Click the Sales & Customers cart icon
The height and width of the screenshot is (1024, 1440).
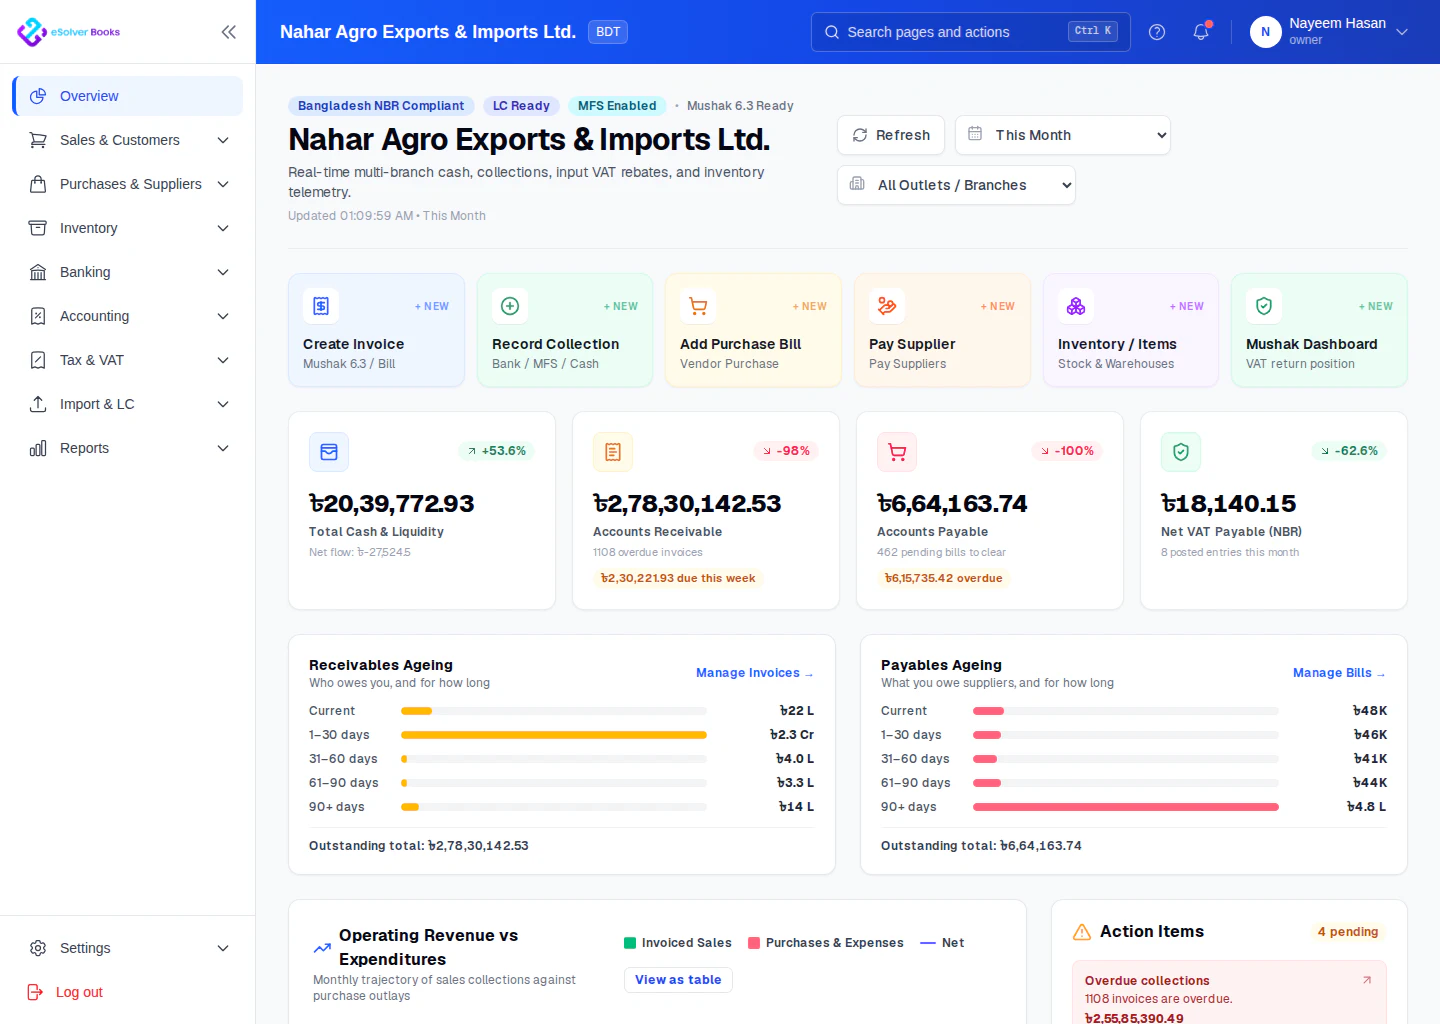pyautogui.click(x=38, y=140)
